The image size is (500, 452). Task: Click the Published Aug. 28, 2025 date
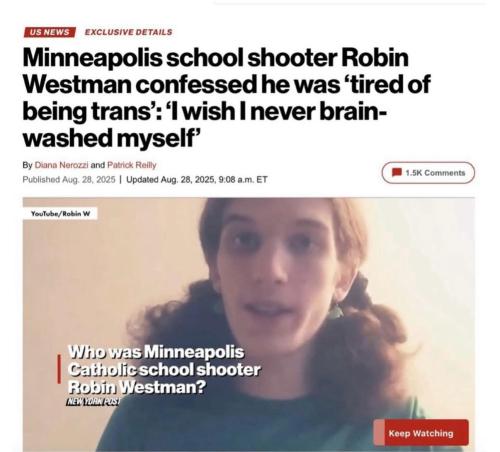click(x=69, y=180)
